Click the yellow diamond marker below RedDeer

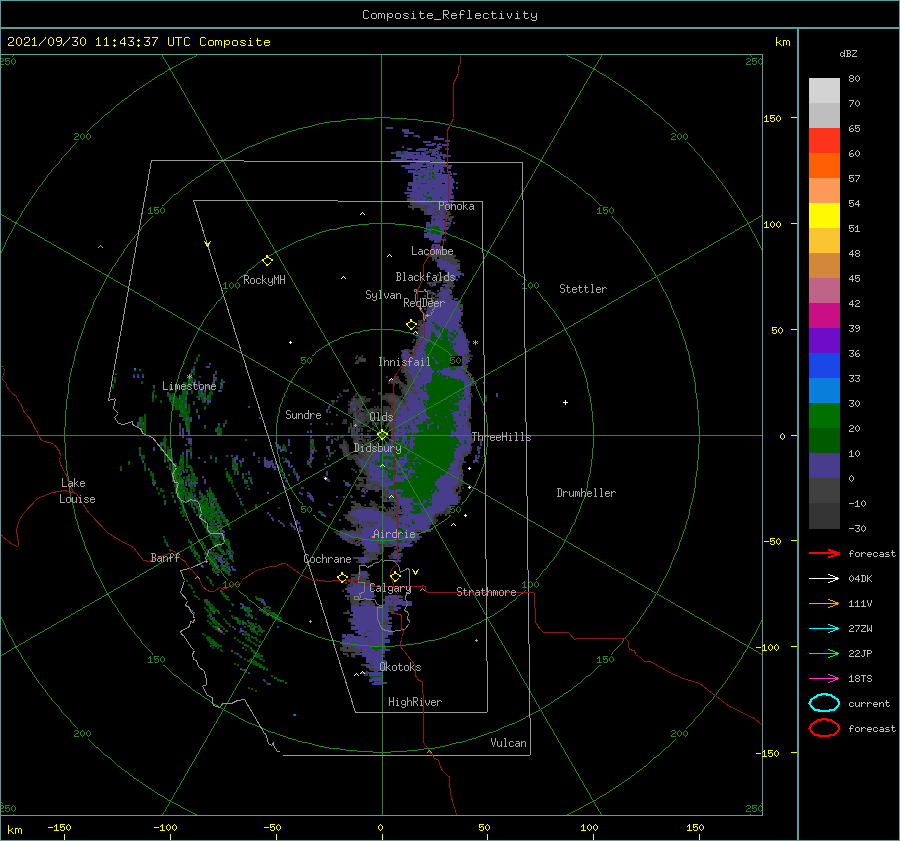click(412, 325)
